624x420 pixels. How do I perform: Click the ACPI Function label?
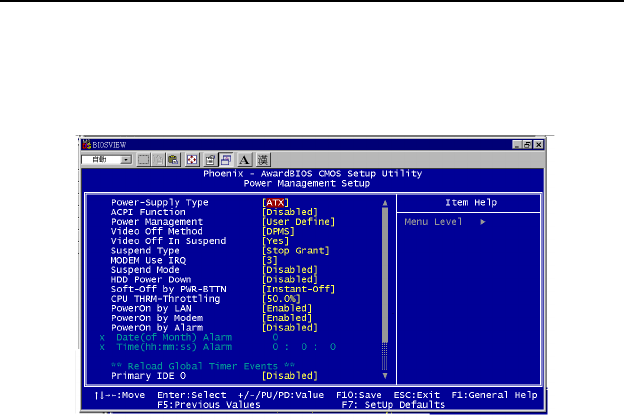tap(148, 212)
